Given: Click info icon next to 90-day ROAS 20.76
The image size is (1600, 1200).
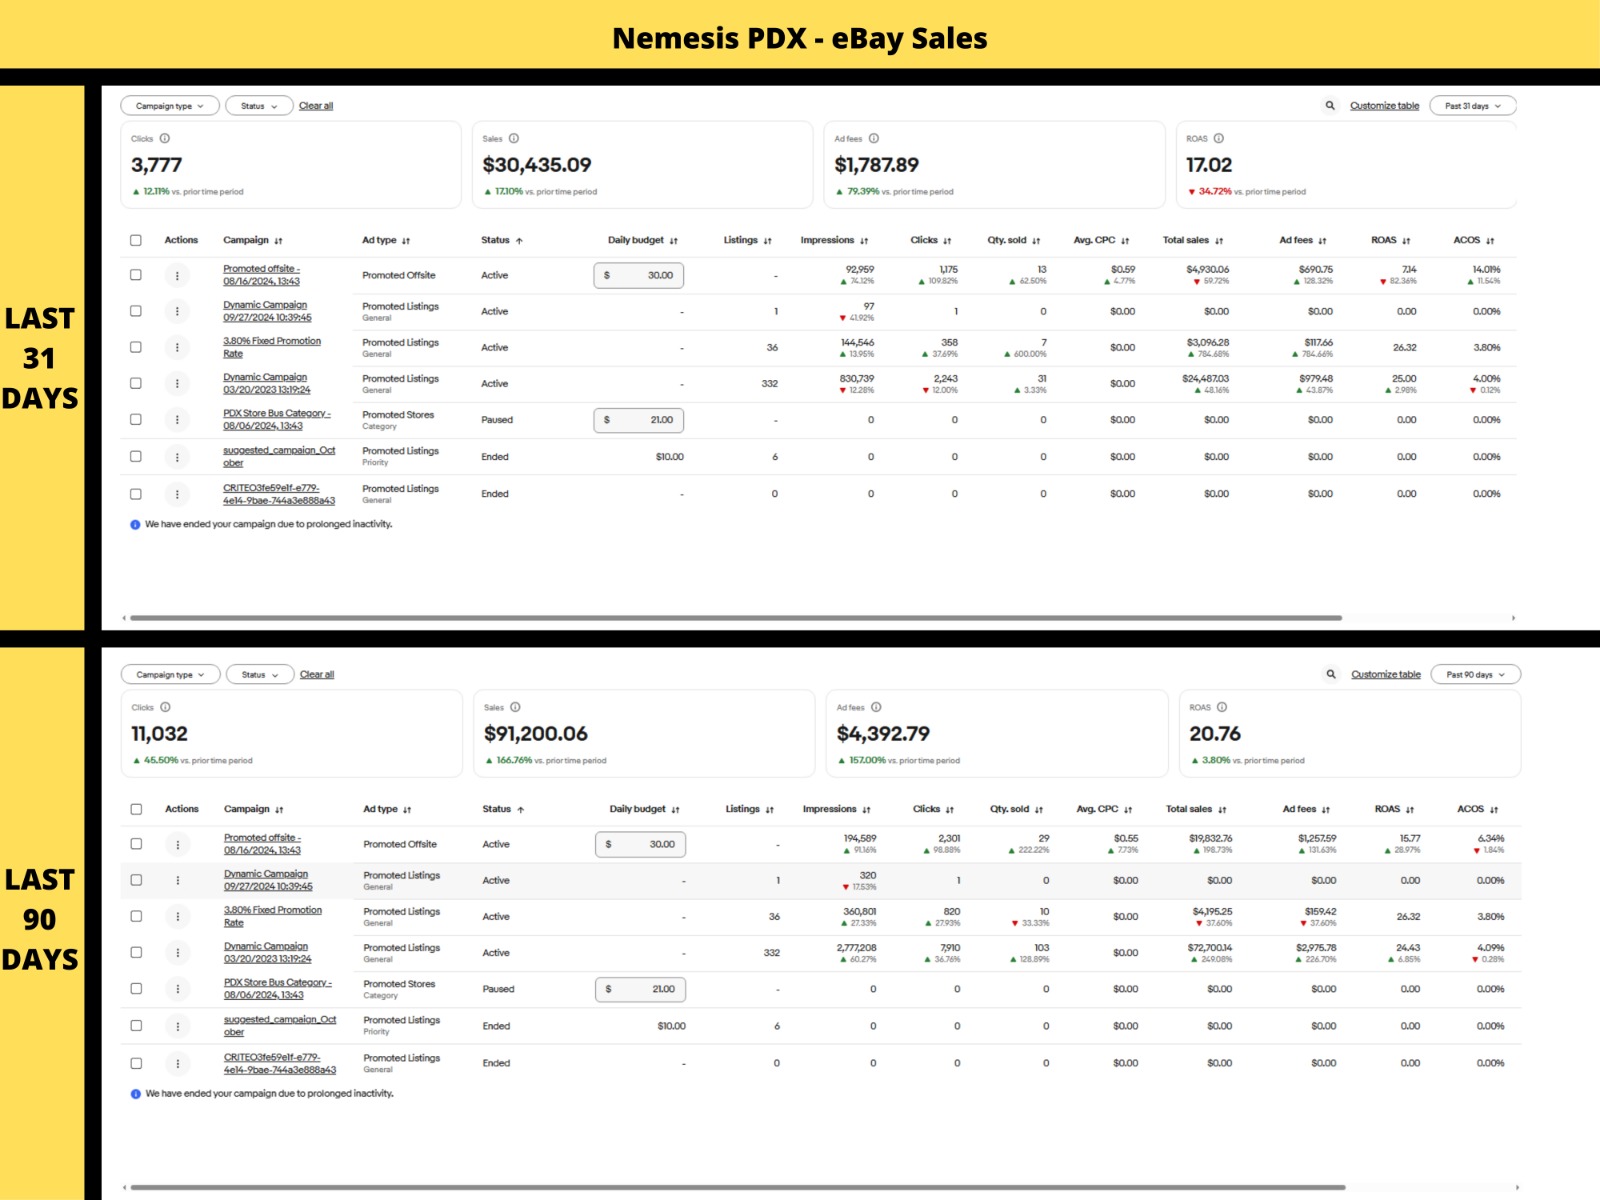Looking at the screenshot, I should (1222, 707).
